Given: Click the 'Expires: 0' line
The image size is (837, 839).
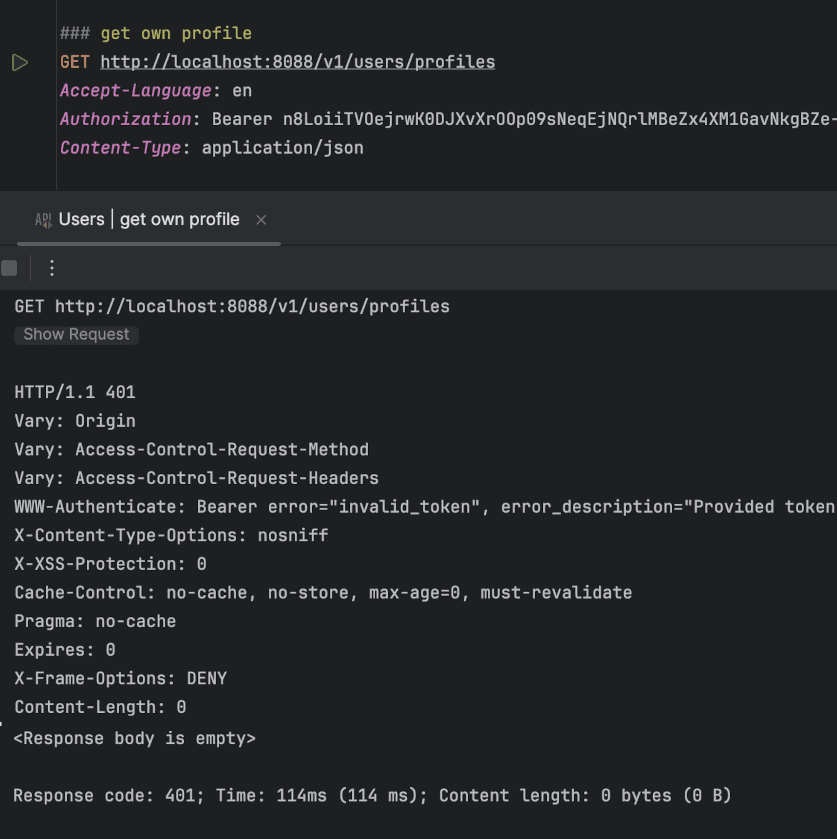Looking at the screenshot, I should coord(65,650).
